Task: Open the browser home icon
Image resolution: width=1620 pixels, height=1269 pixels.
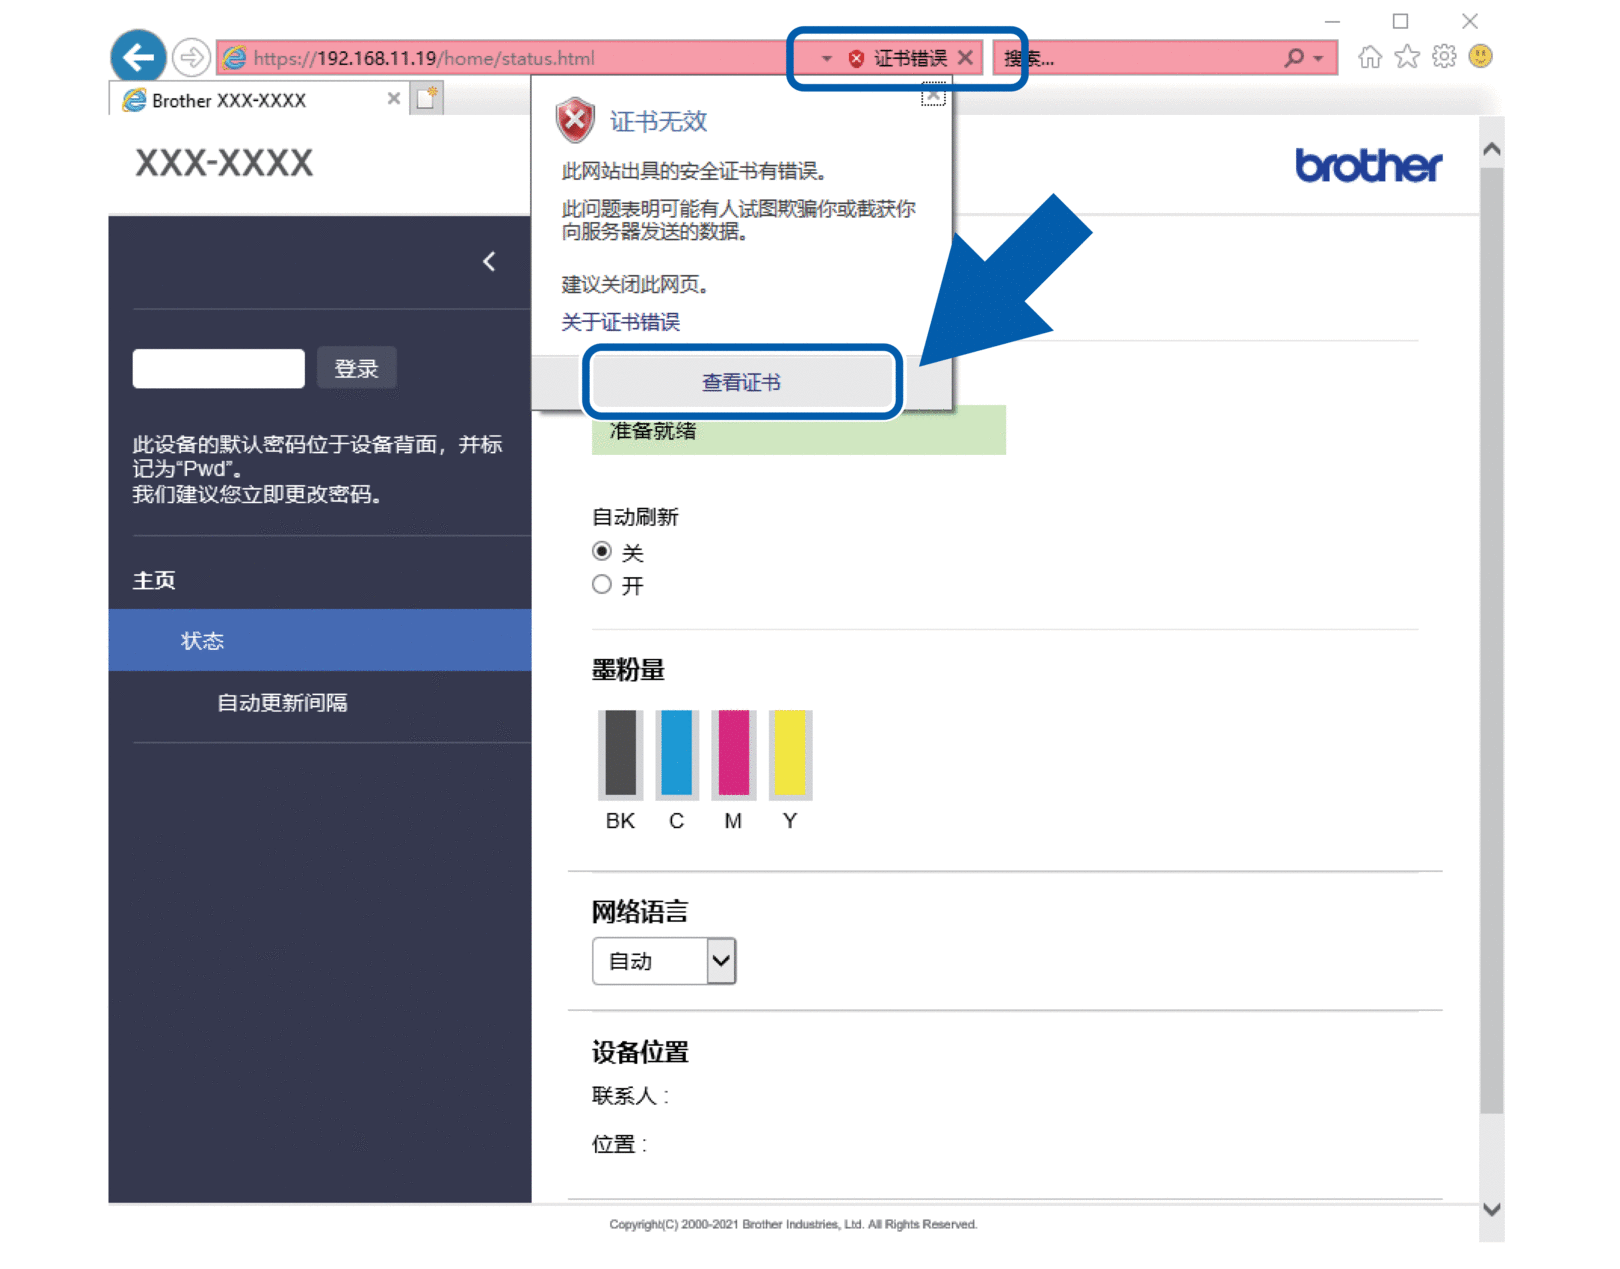Action: tap(1369, 57)
